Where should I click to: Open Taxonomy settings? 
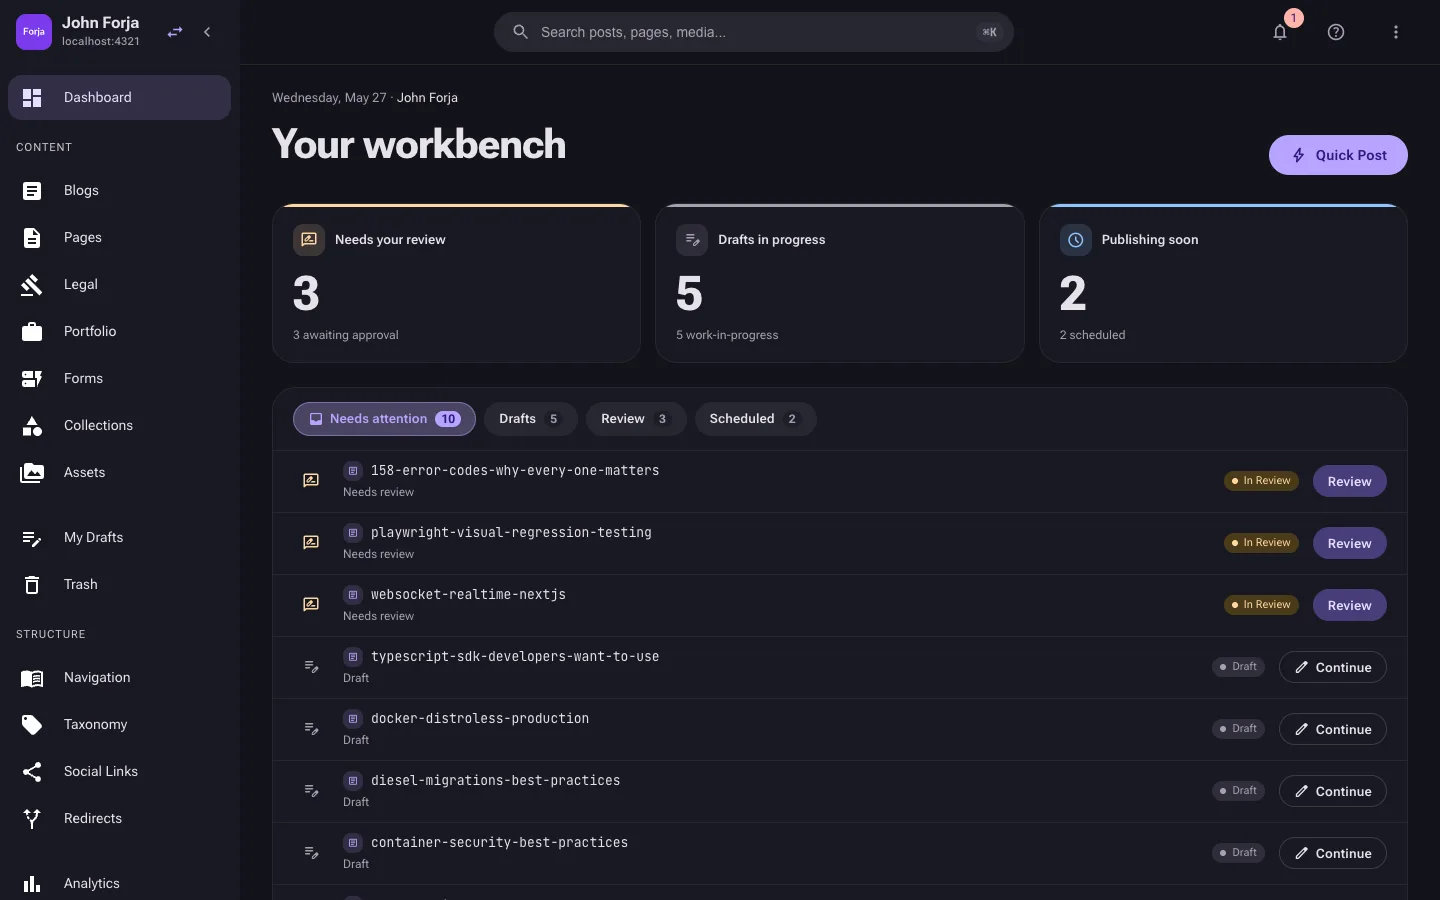click(119, 724)
